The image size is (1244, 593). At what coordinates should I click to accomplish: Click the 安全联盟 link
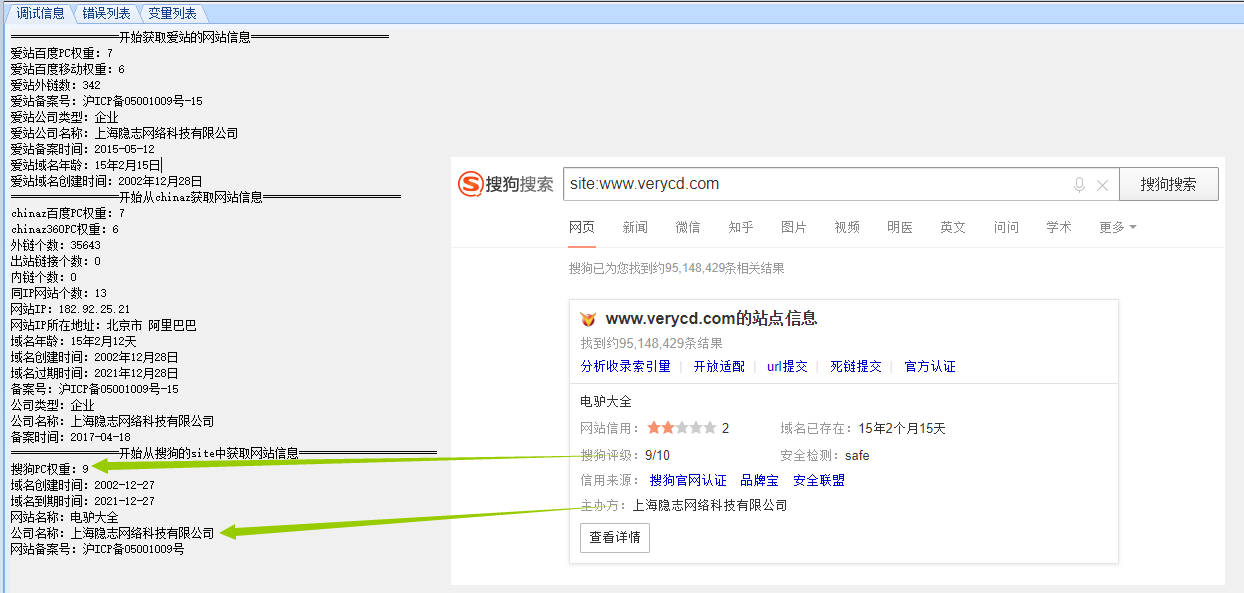tap(819, 480)
